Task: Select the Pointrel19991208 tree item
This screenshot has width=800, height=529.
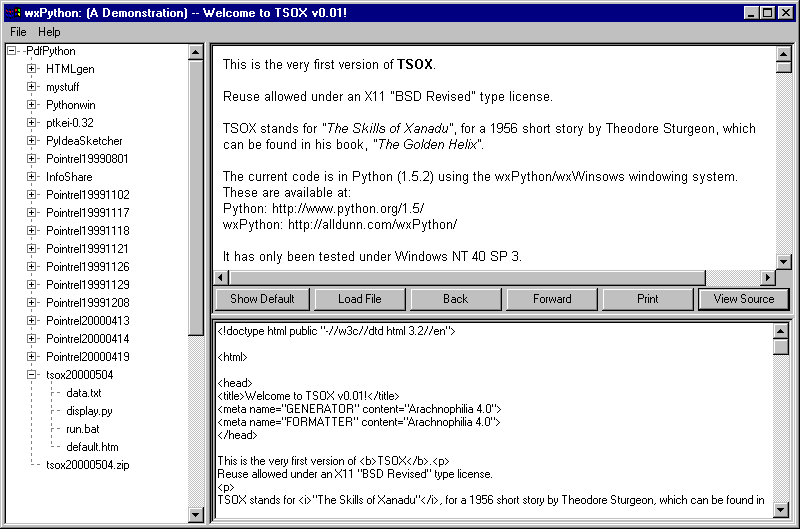Action: coord(88,303)
